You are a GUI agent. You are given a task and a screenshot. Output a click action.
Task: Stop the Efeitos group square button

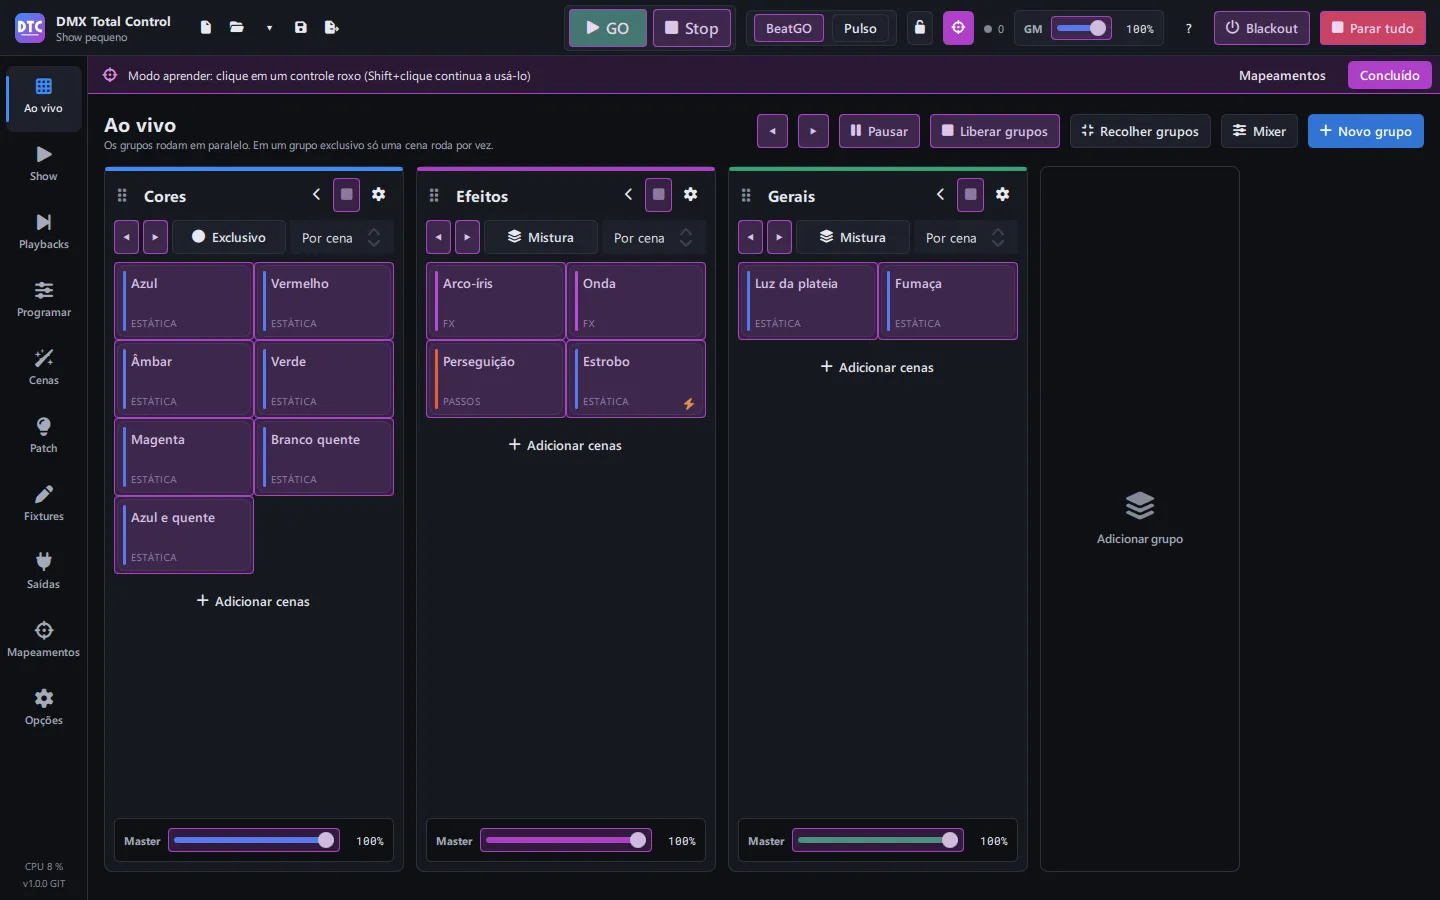[x=658, y=195]
